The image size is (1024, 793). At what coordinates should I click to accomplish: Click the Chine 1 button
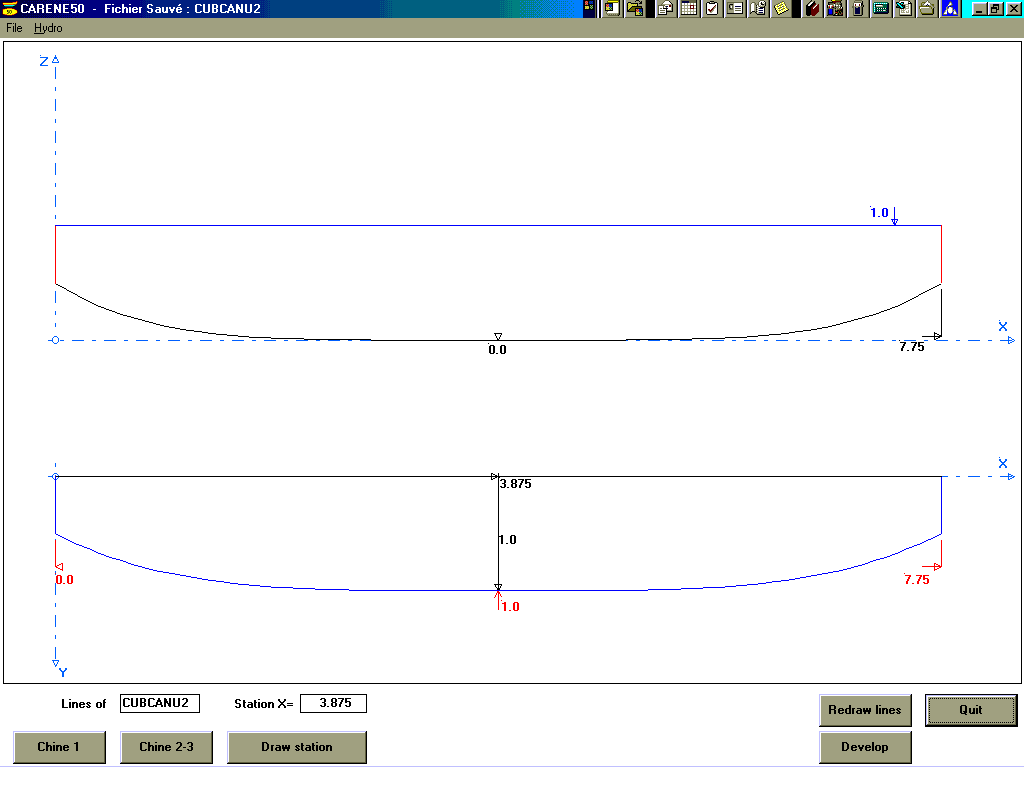point(59,747)
